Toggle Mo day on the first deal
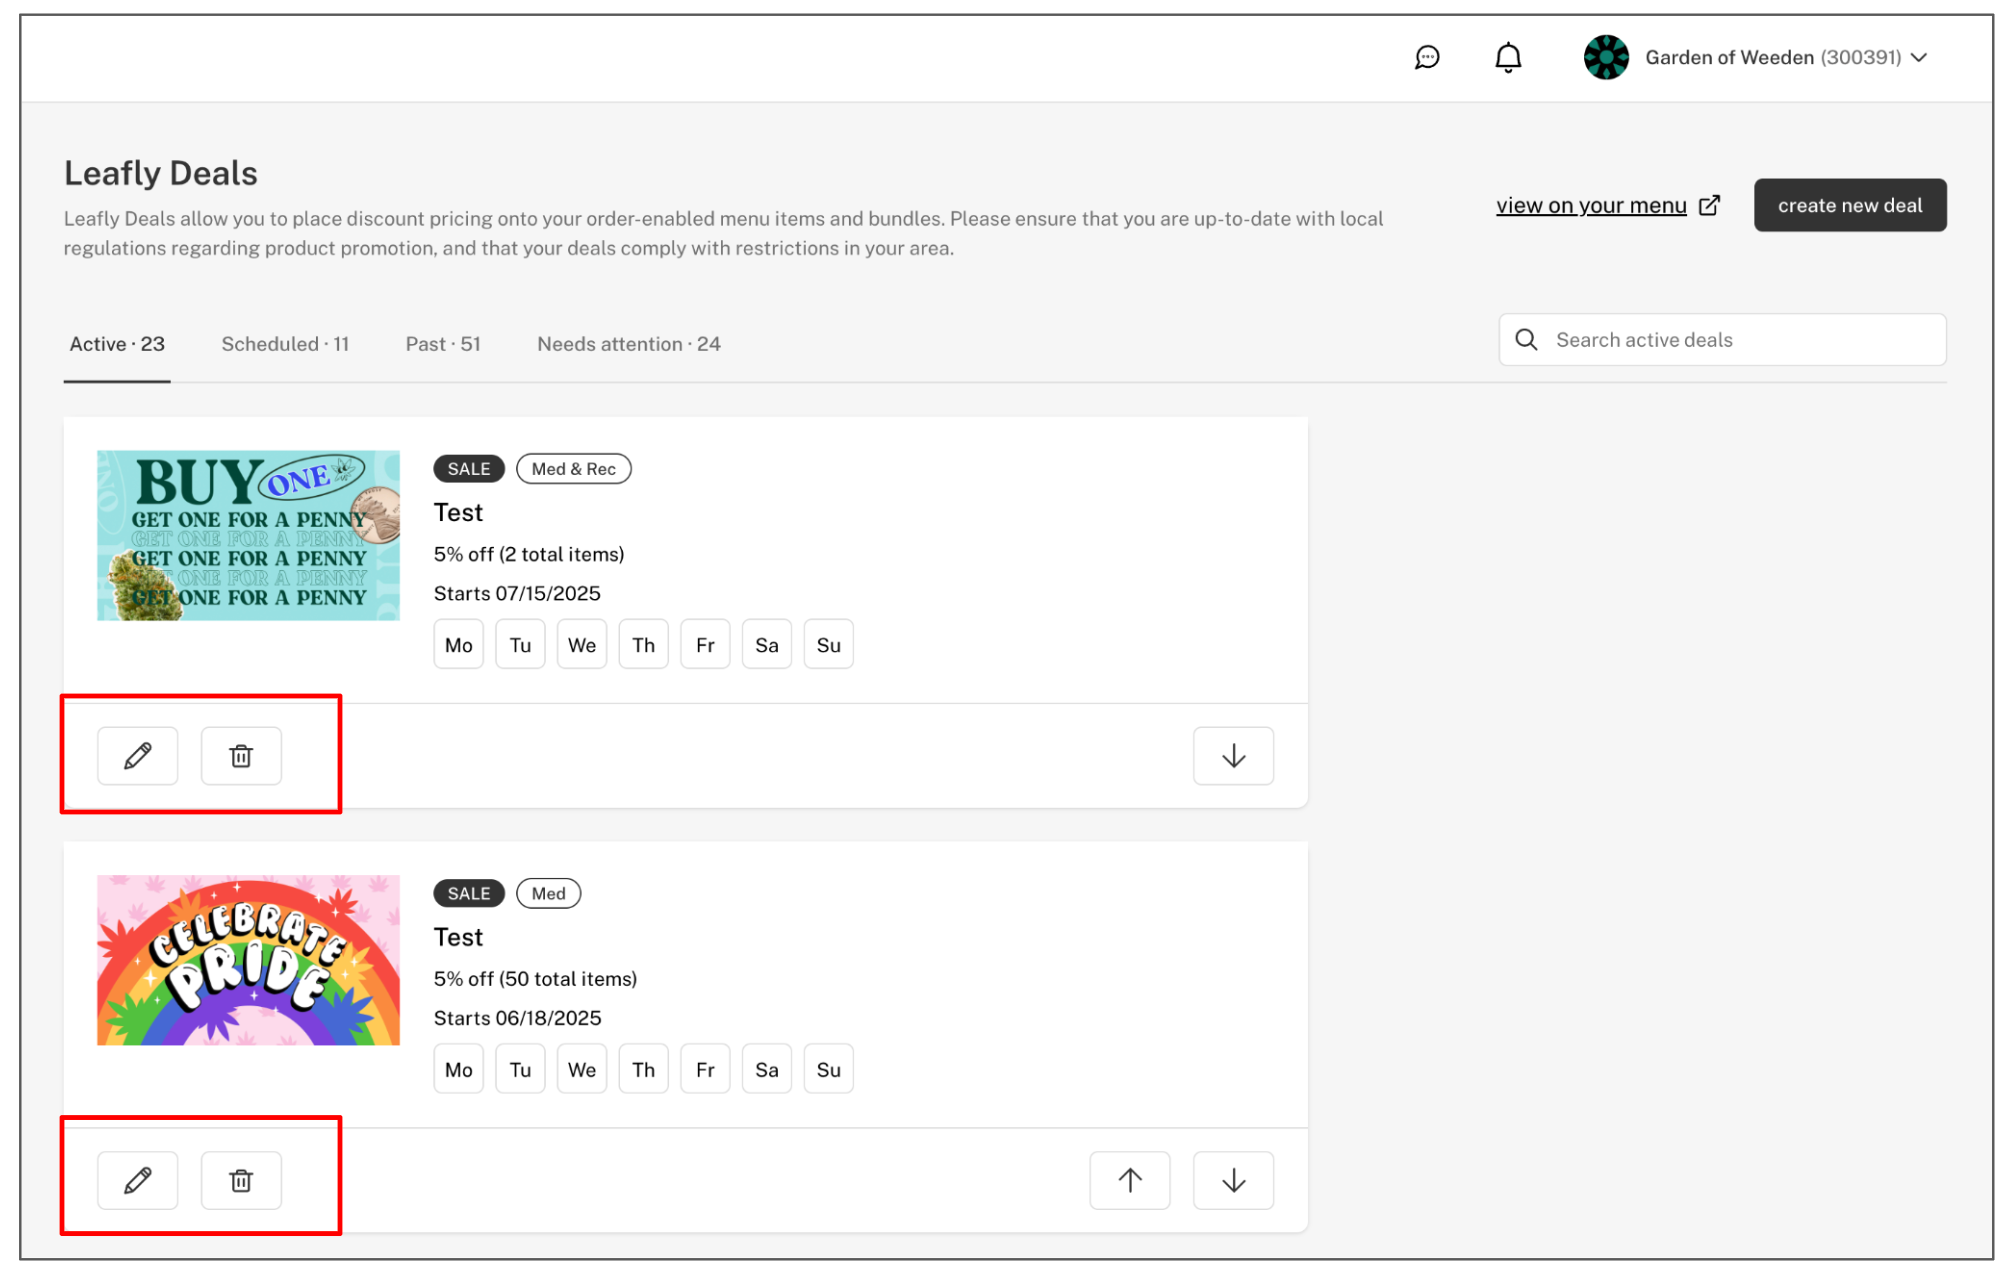 pos(458,645)
